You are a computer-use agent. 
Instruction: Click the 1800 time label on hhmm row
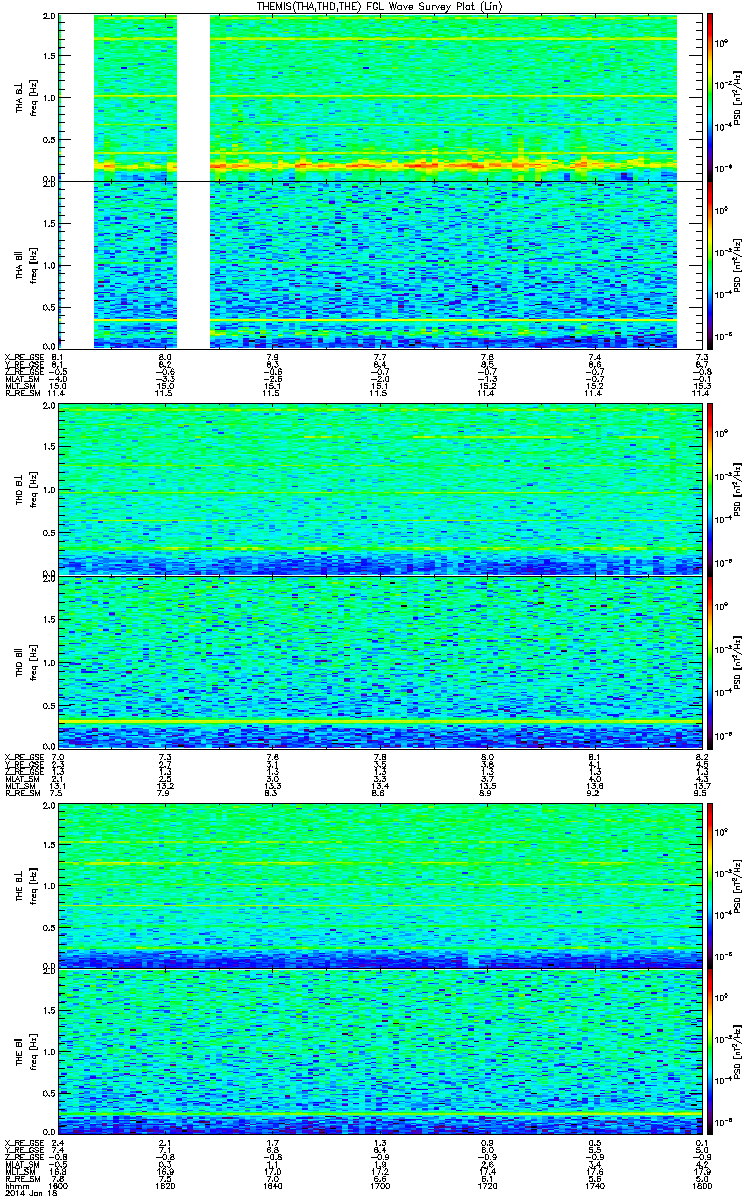point(700,1186)
